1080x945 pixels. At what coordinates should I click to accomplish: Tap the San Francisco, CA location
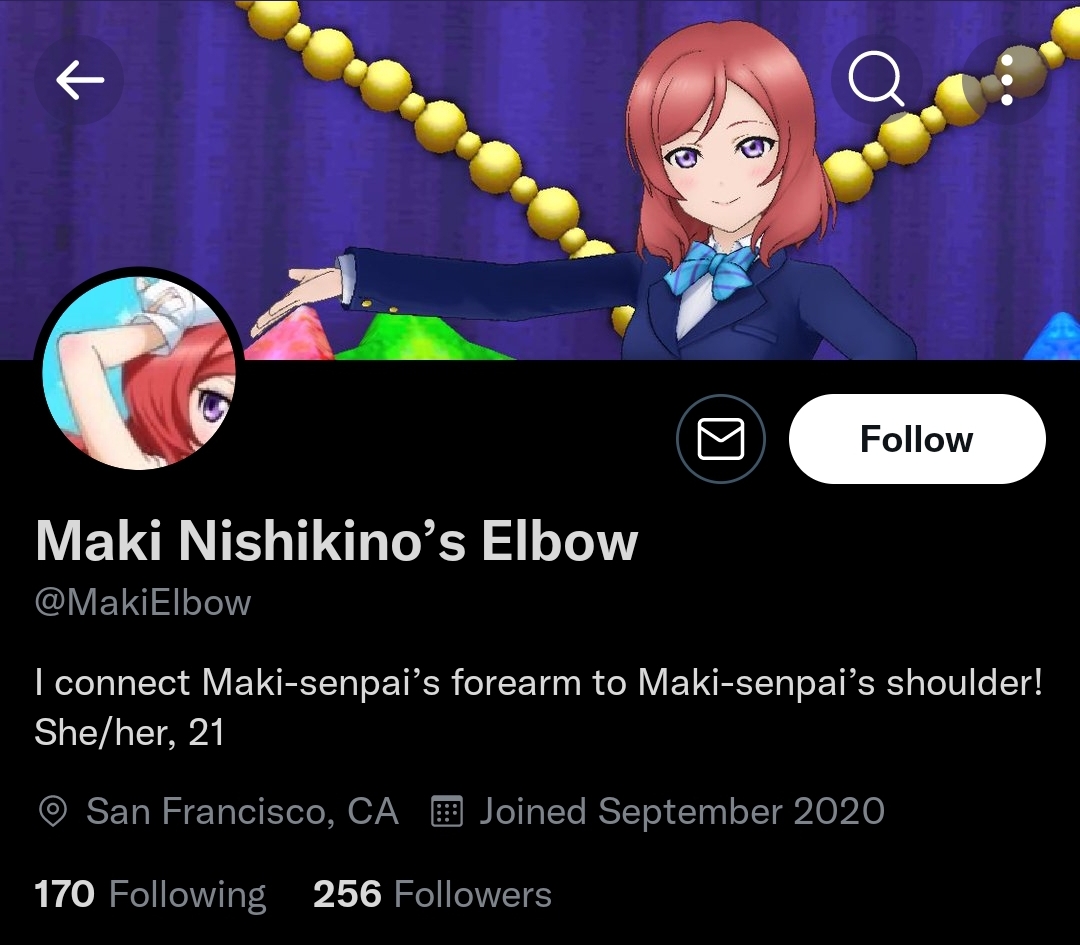pos(242,811)
